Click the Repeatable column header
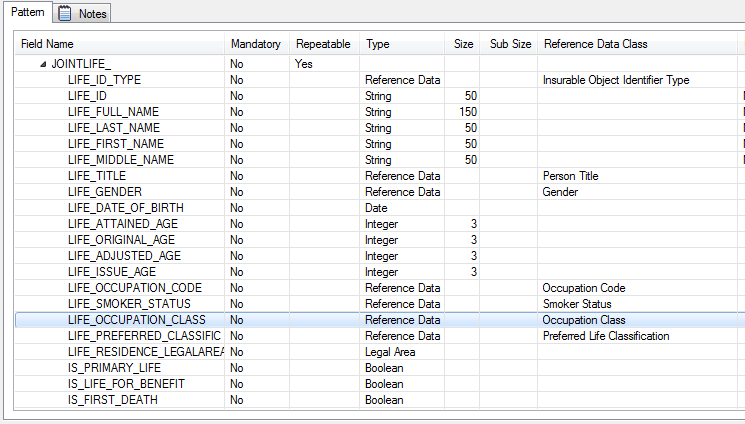Viewport: 745px width, 424px height. 324,44
